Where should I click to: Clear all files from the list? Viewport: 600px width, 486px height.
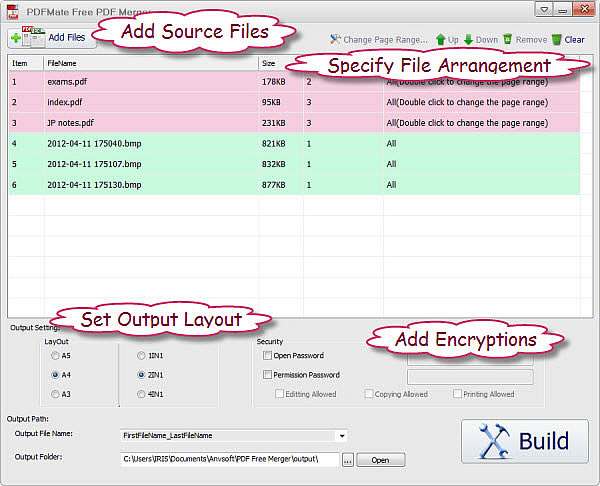coord(567,40)
